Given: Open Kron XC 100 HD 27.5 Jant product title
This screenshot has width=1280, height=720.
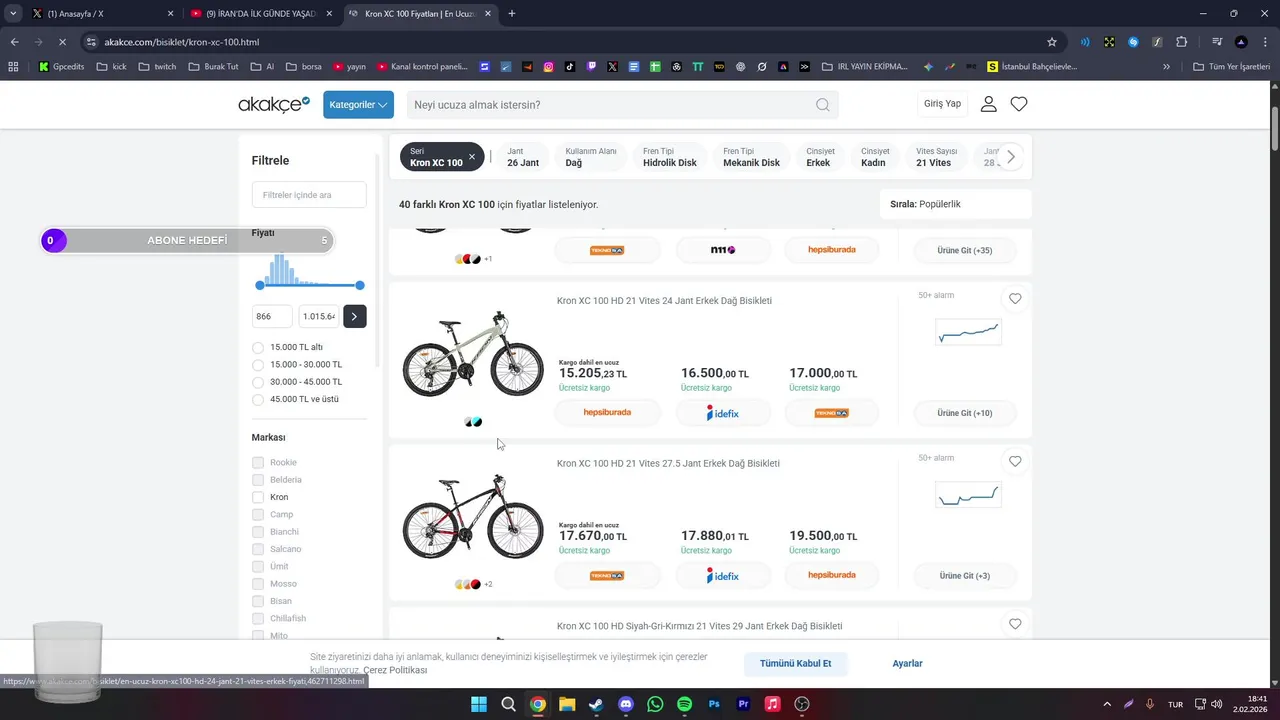Looking at the screenshot, I should pos(668,463).
